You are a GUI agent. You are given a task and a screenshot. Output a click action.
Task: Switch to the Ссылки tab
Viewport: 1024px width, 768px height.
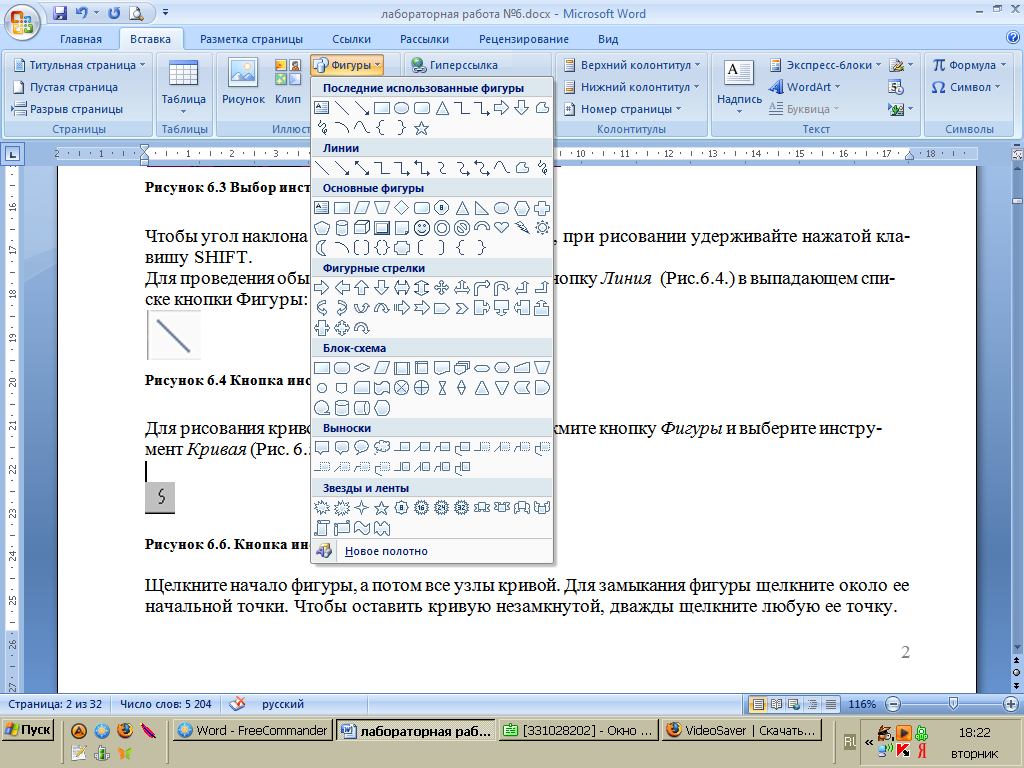tap(351, 39)
